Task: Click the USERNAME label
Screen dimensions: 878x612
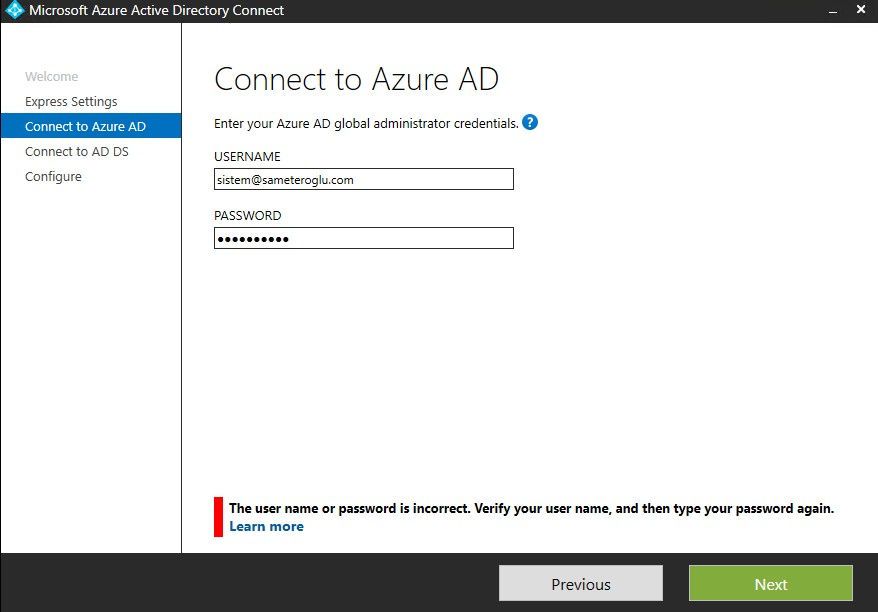Action: tap(247, 157)
